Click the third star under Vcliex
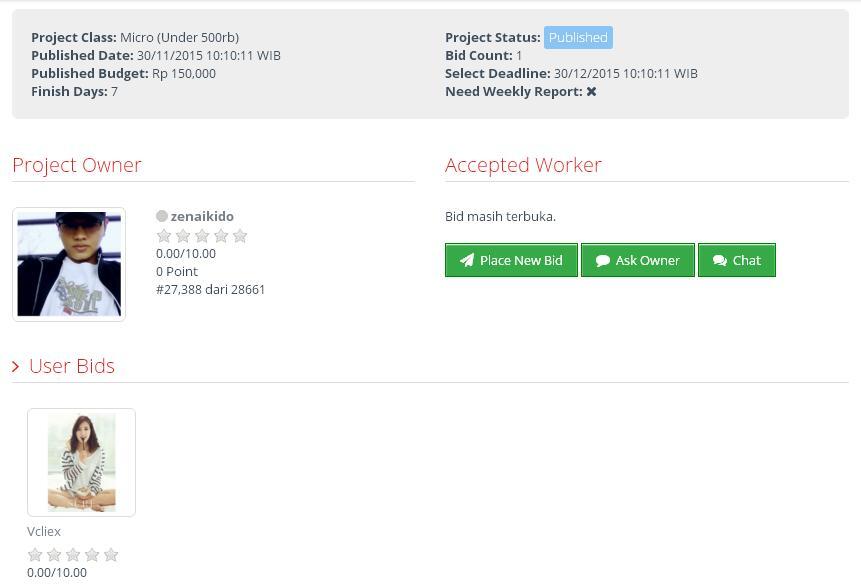This screenshot has width=861, height=584. coord(73,554)
